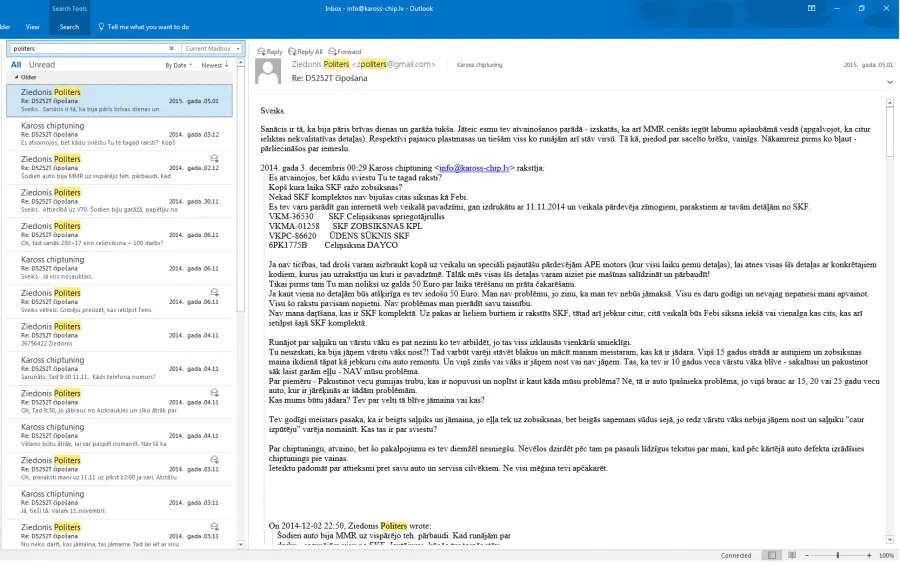Click reading pane scrollbar down arrow
This screenshot has width=900, height=562.
point(890,540)
